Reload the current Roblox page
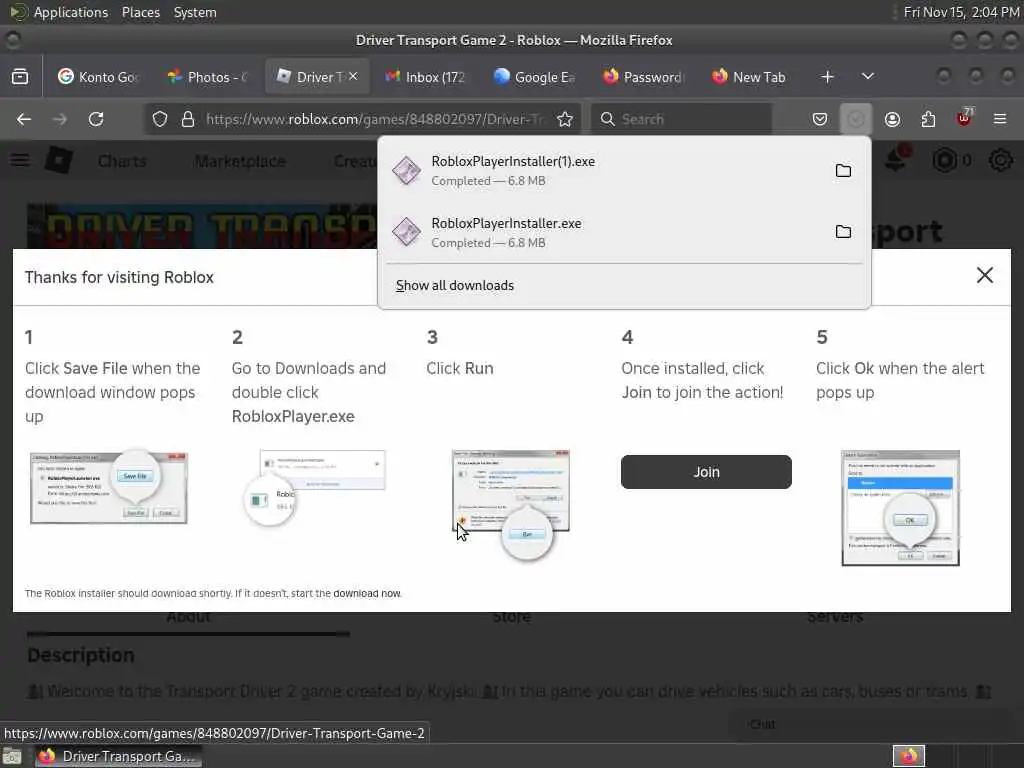 pyautogui.click(x=96, y=119)
